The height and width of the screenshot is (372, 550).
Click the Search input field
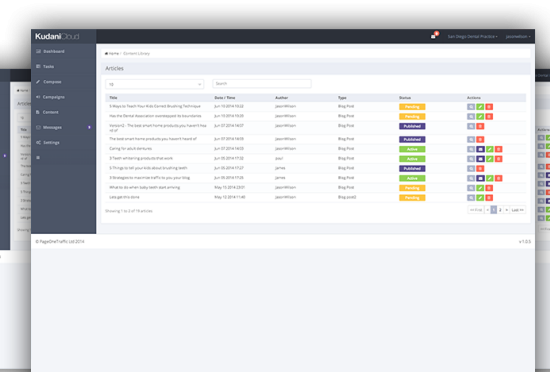pyautogui.click(x=262, y=83)
